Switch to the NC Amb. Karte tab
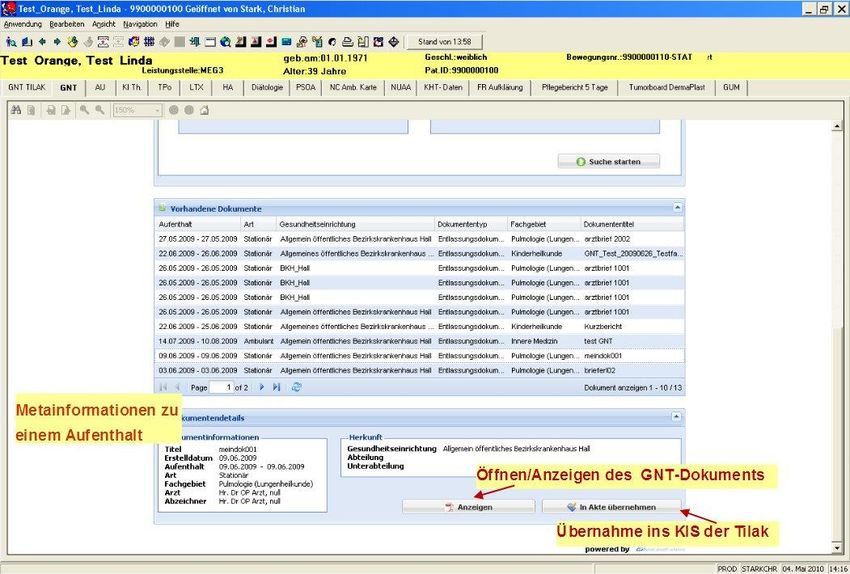 click(x=353, y=88)
